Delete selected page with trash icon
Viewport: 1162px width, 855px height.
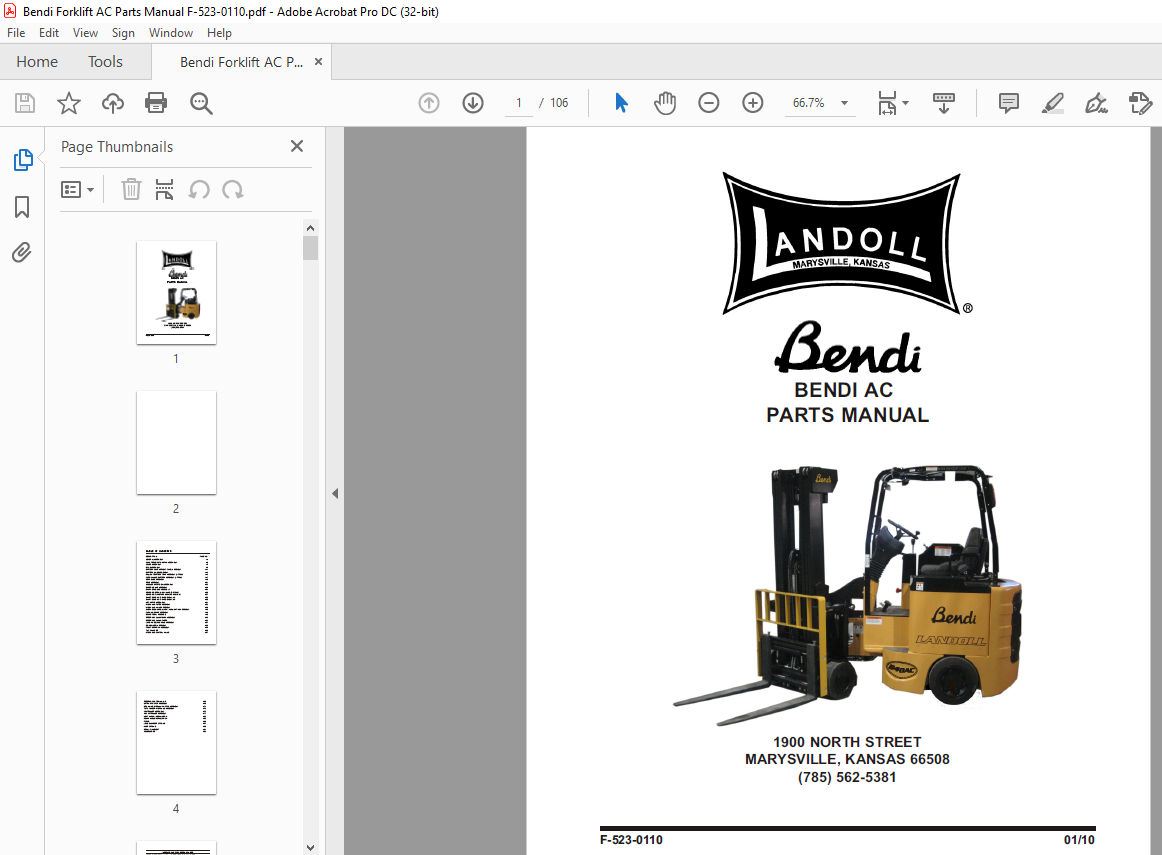point(131,190)
